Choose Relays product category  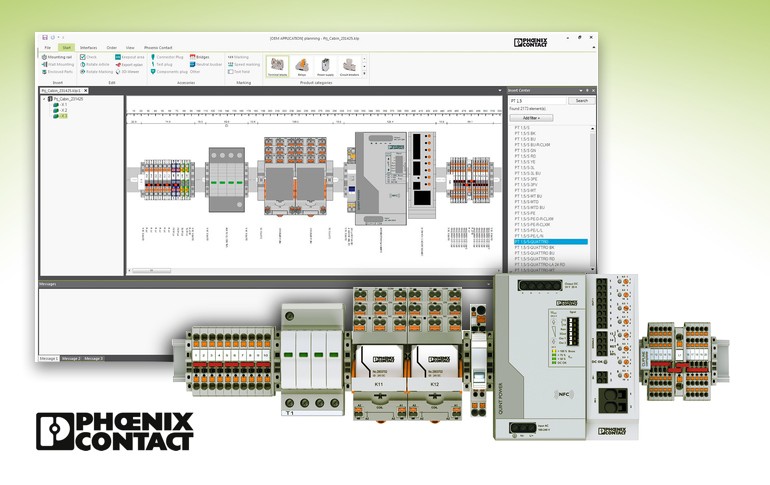tap(302, 66)
